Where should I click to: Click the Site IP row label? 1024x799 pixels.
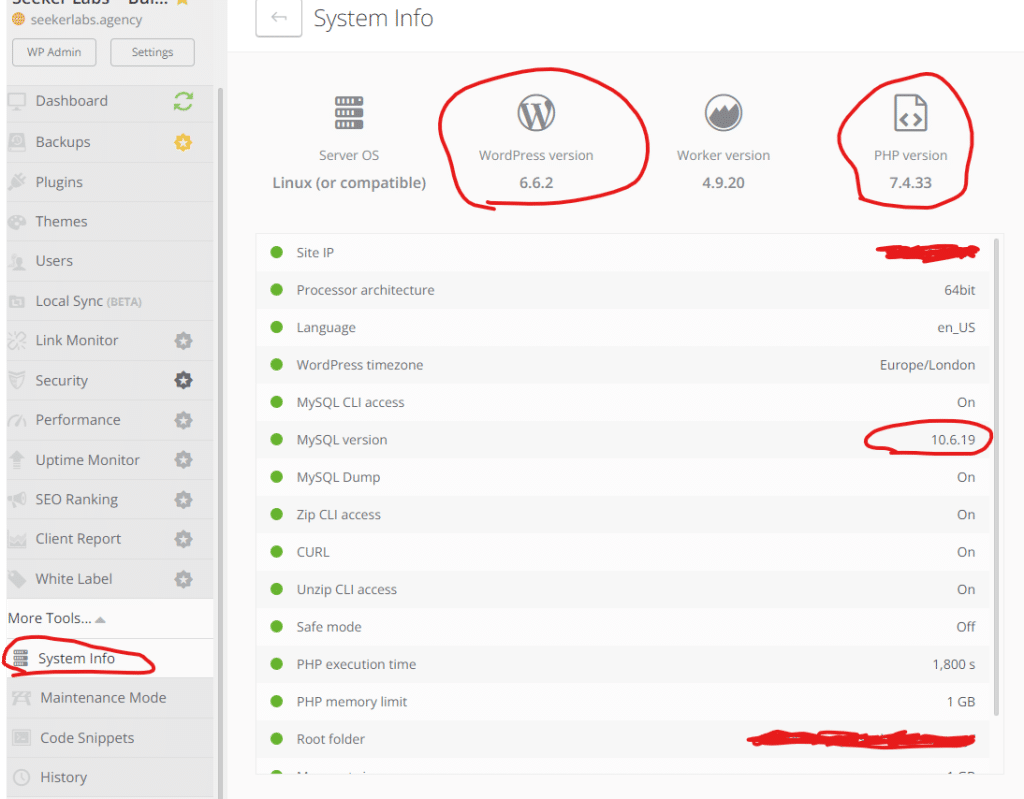click(x=315, y=253)
